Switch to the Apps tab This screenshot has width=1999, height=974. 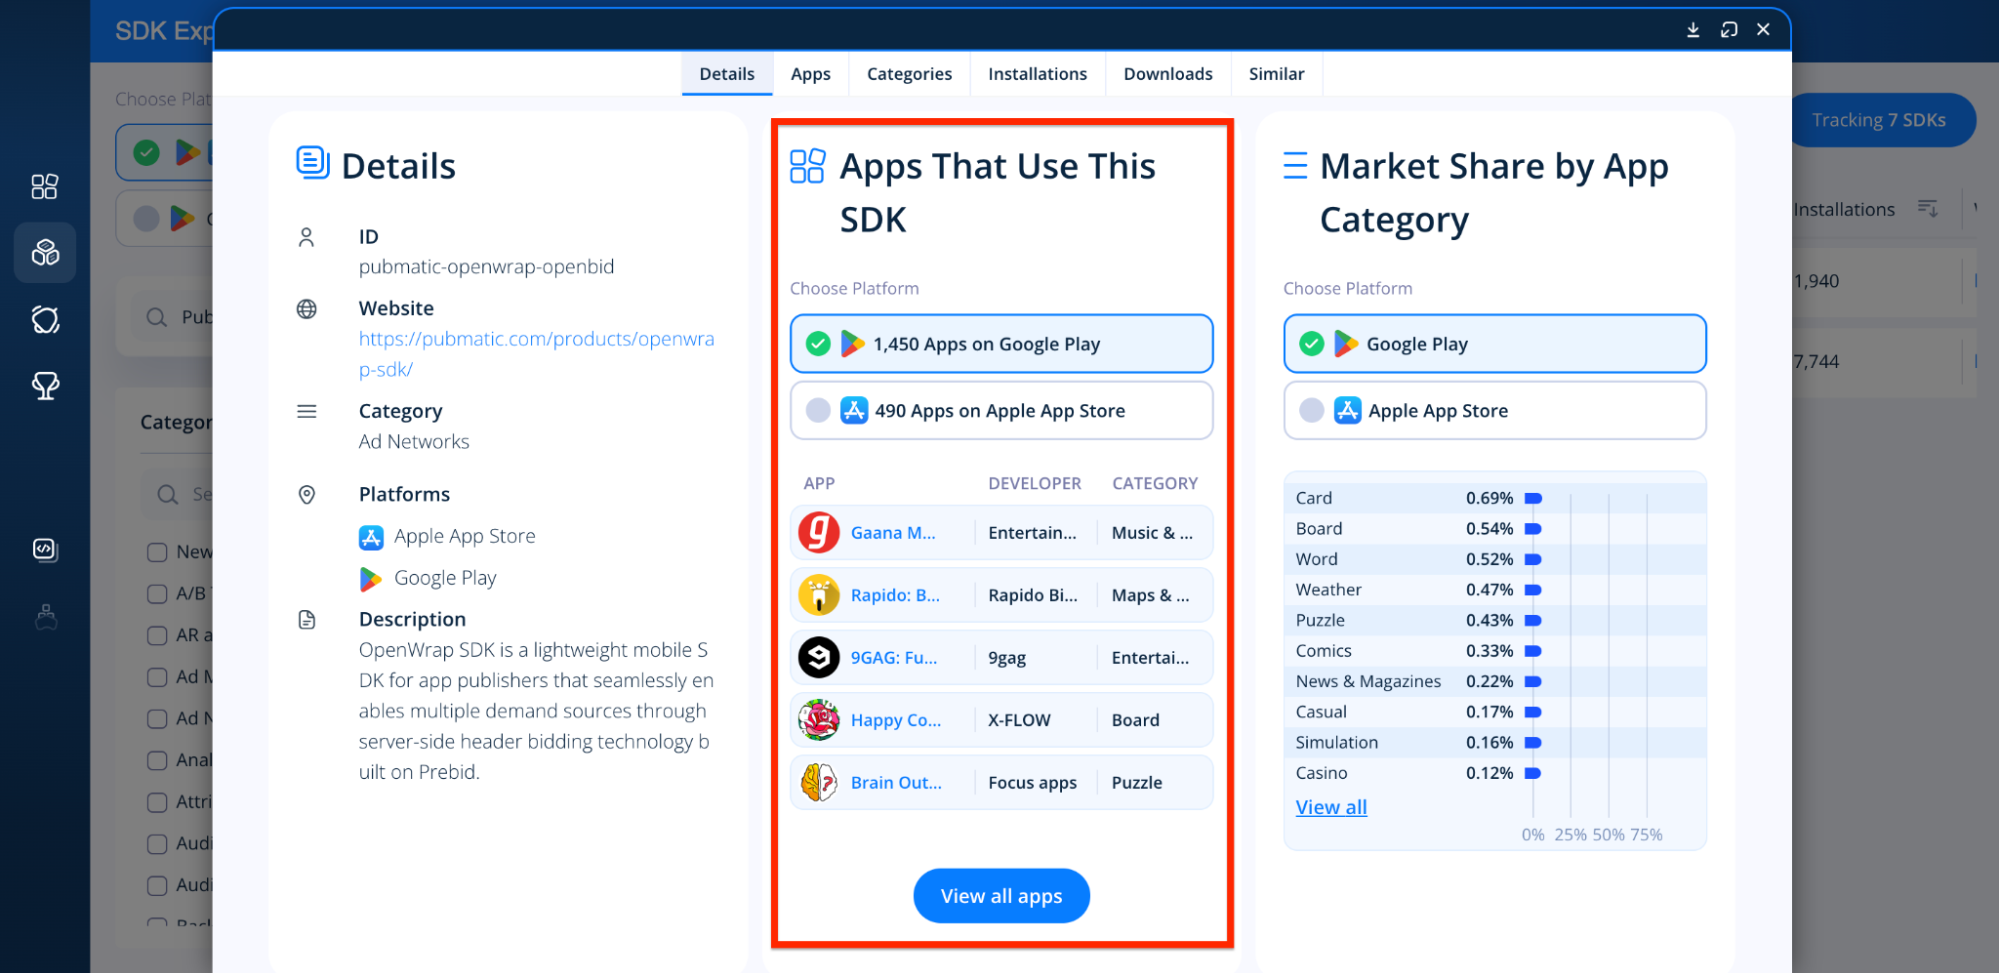click(x=811, y=74)
